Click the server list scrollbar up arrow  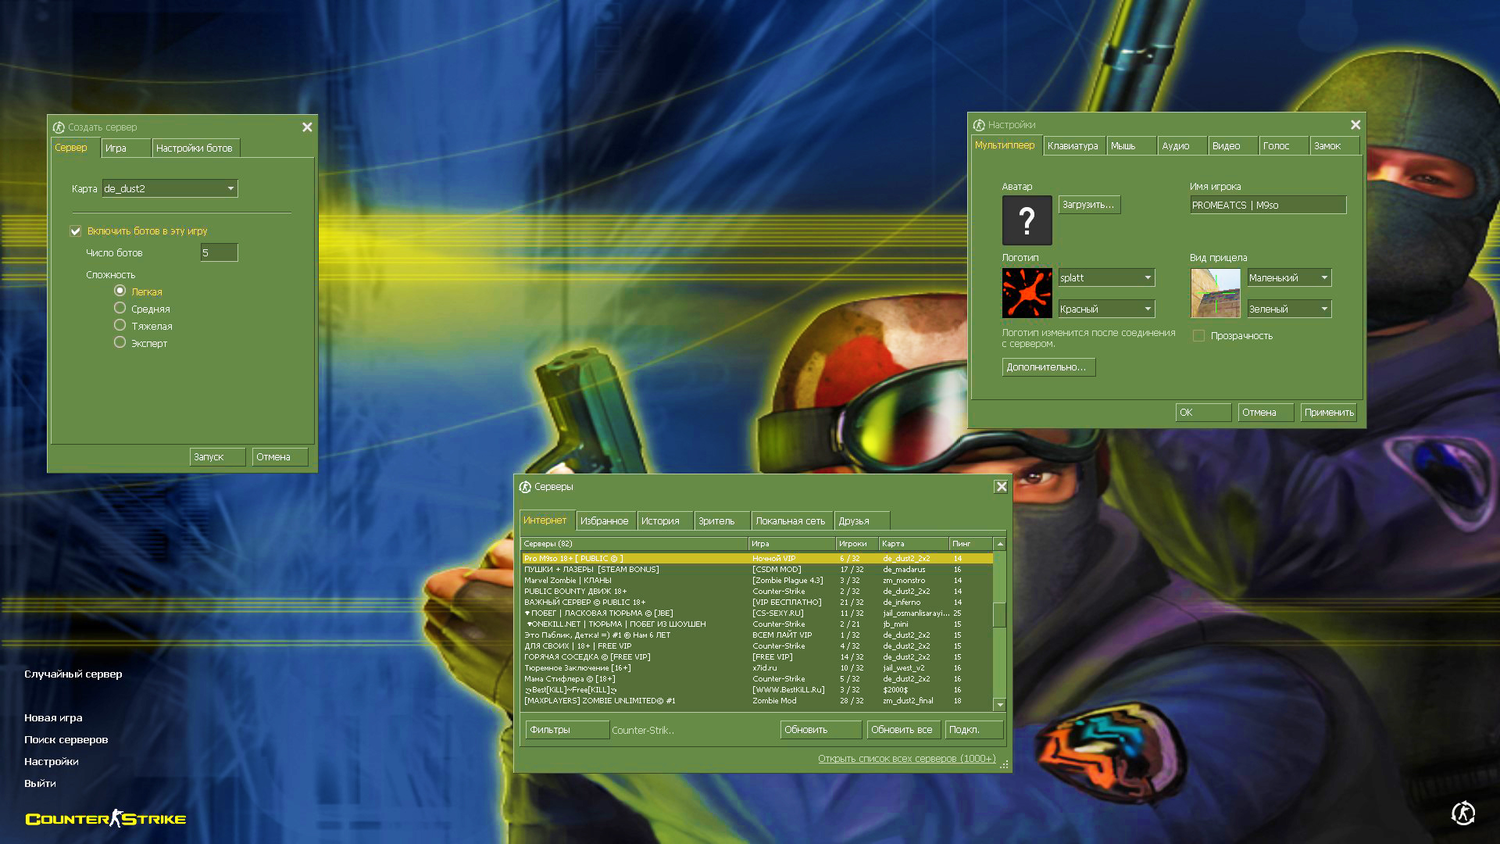point(1000,544)
